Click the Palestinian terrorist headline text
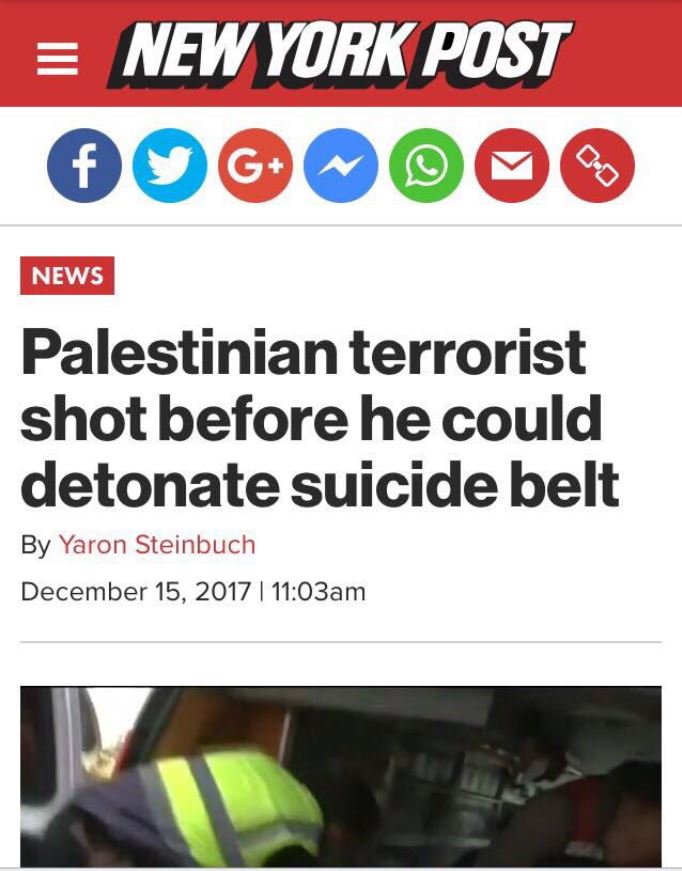The image size is (682, 871). click(x=319, y=418)
